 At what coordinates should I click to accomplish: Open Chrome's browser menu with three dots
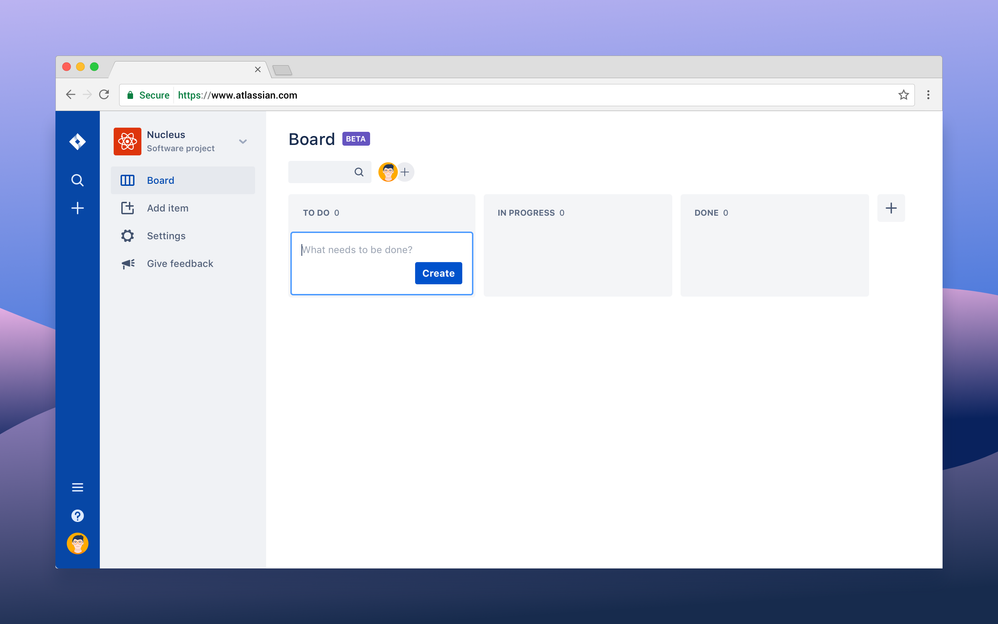[x=927, y=94]
